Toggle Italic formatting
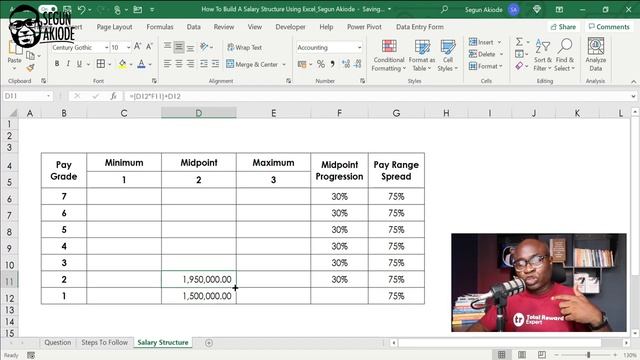The width and height of the screenshot is (640, 360). [x=68, y=64]
